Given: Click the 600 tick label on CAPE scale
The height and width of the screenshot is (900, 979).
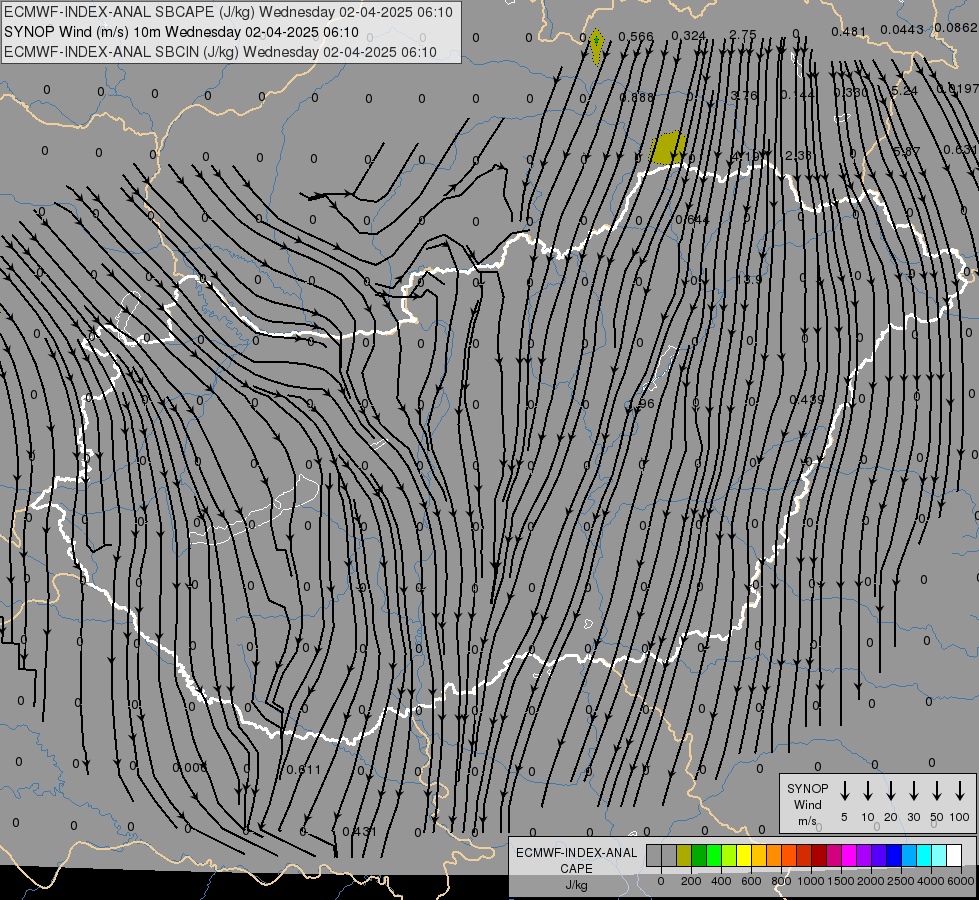Looking at the screenshot, I should pos(750,881).
